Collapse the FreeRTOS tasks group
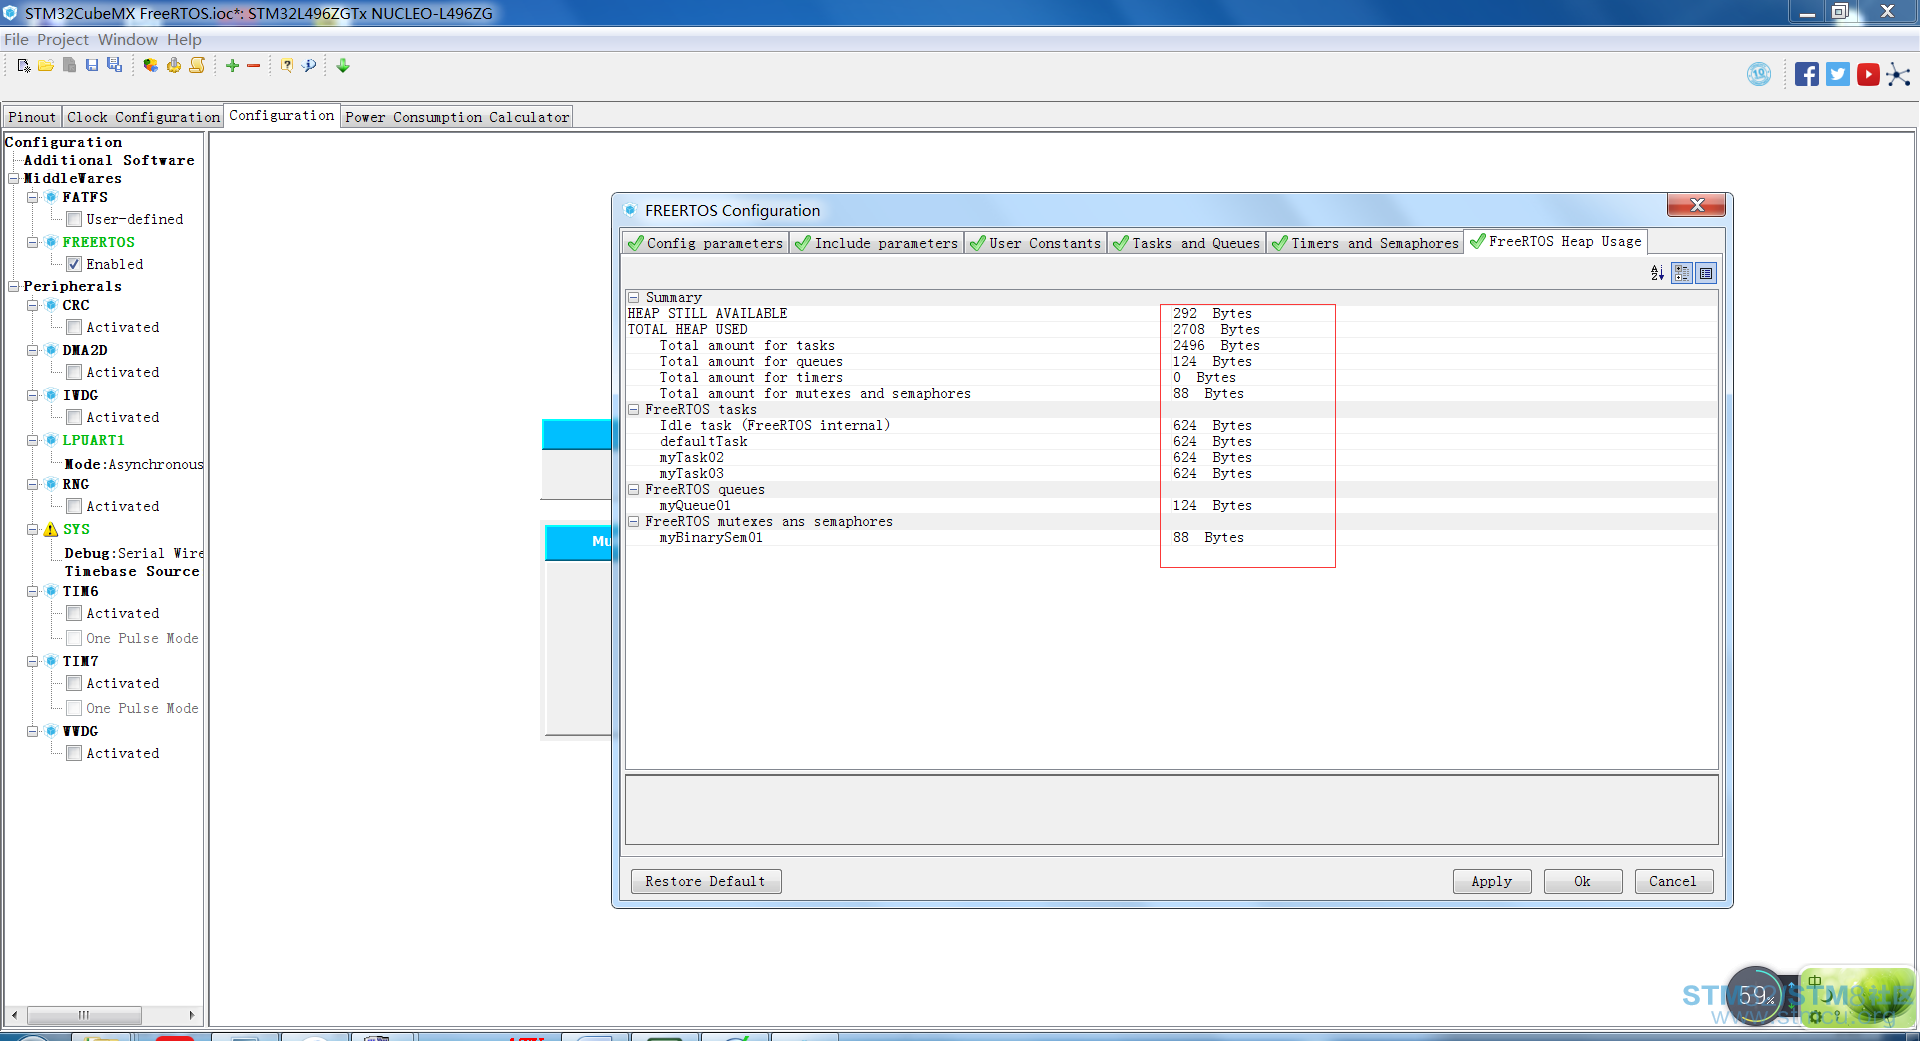This screenshot has width=1920, height=1041. [x=633, y=410]
